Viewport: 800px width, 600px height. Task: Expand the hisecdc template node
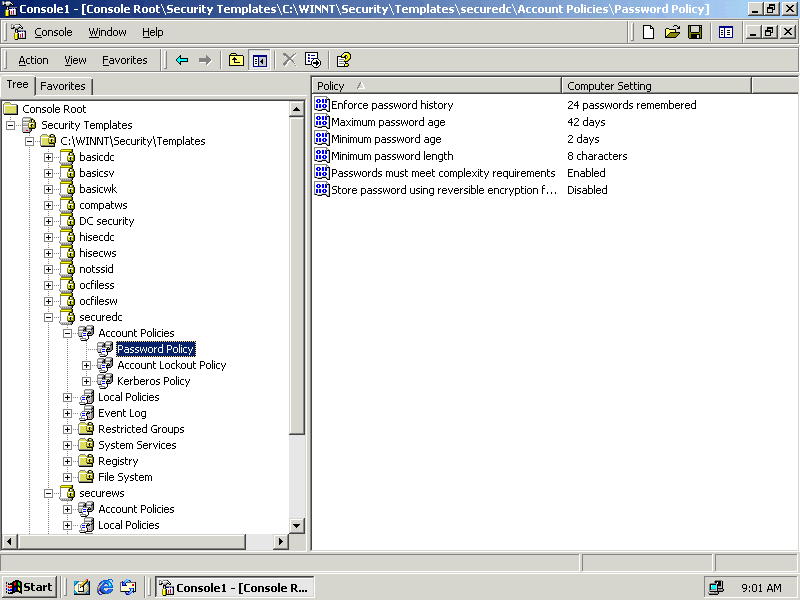(49, 237)
